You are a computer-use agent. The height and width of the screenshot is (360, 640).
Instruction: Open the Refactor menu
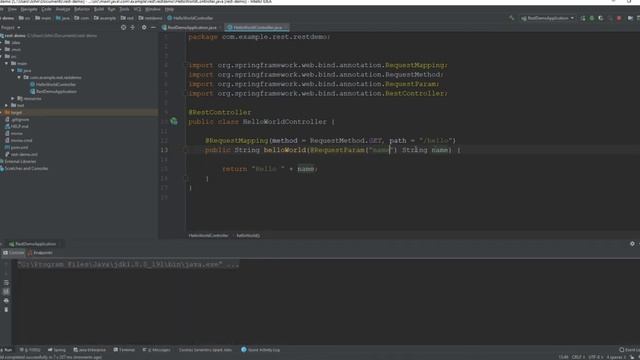click(82, 9)
